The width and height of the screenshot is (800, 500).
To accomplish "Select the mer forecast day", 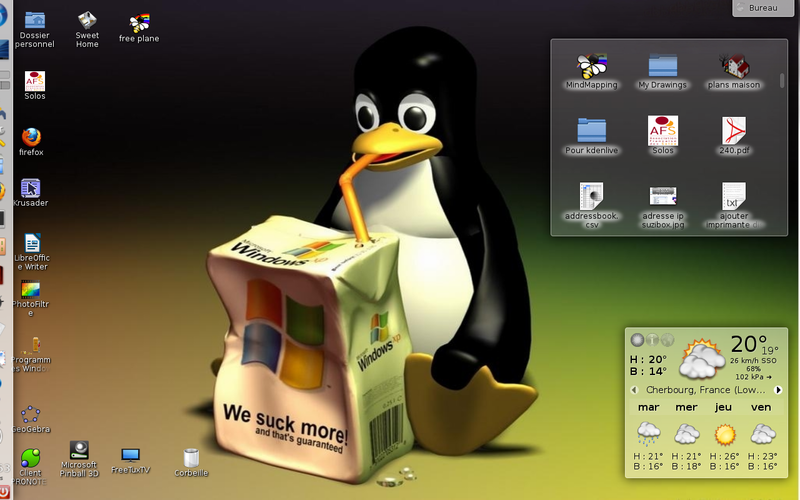I will tap(686, 407).
